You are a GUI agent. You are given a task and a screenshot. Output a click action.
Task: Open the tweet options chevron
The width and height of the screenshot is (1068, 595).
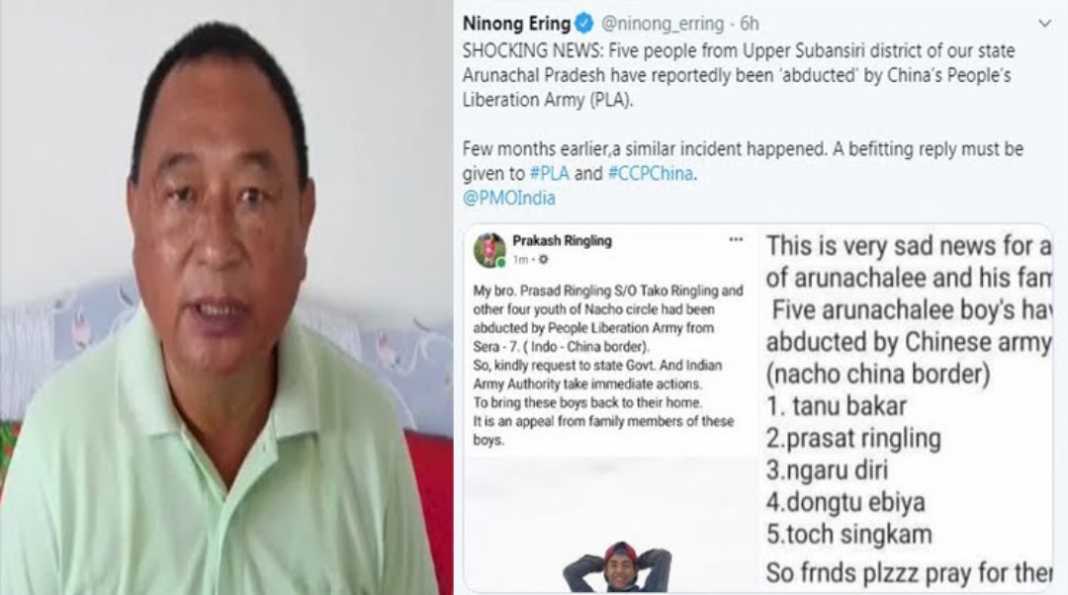pos(1043,24)
